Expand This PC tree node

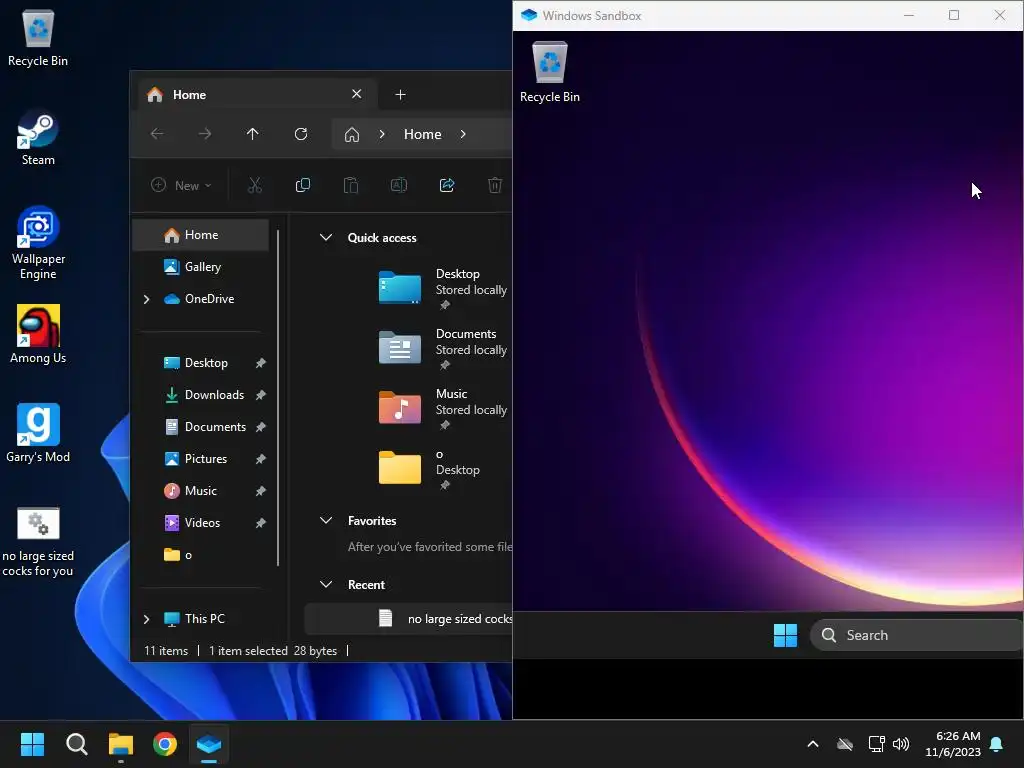click(146, 619)
